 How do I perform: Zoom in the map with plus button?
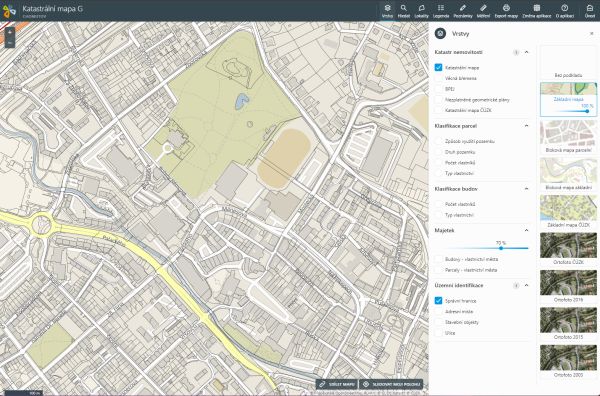10,33
